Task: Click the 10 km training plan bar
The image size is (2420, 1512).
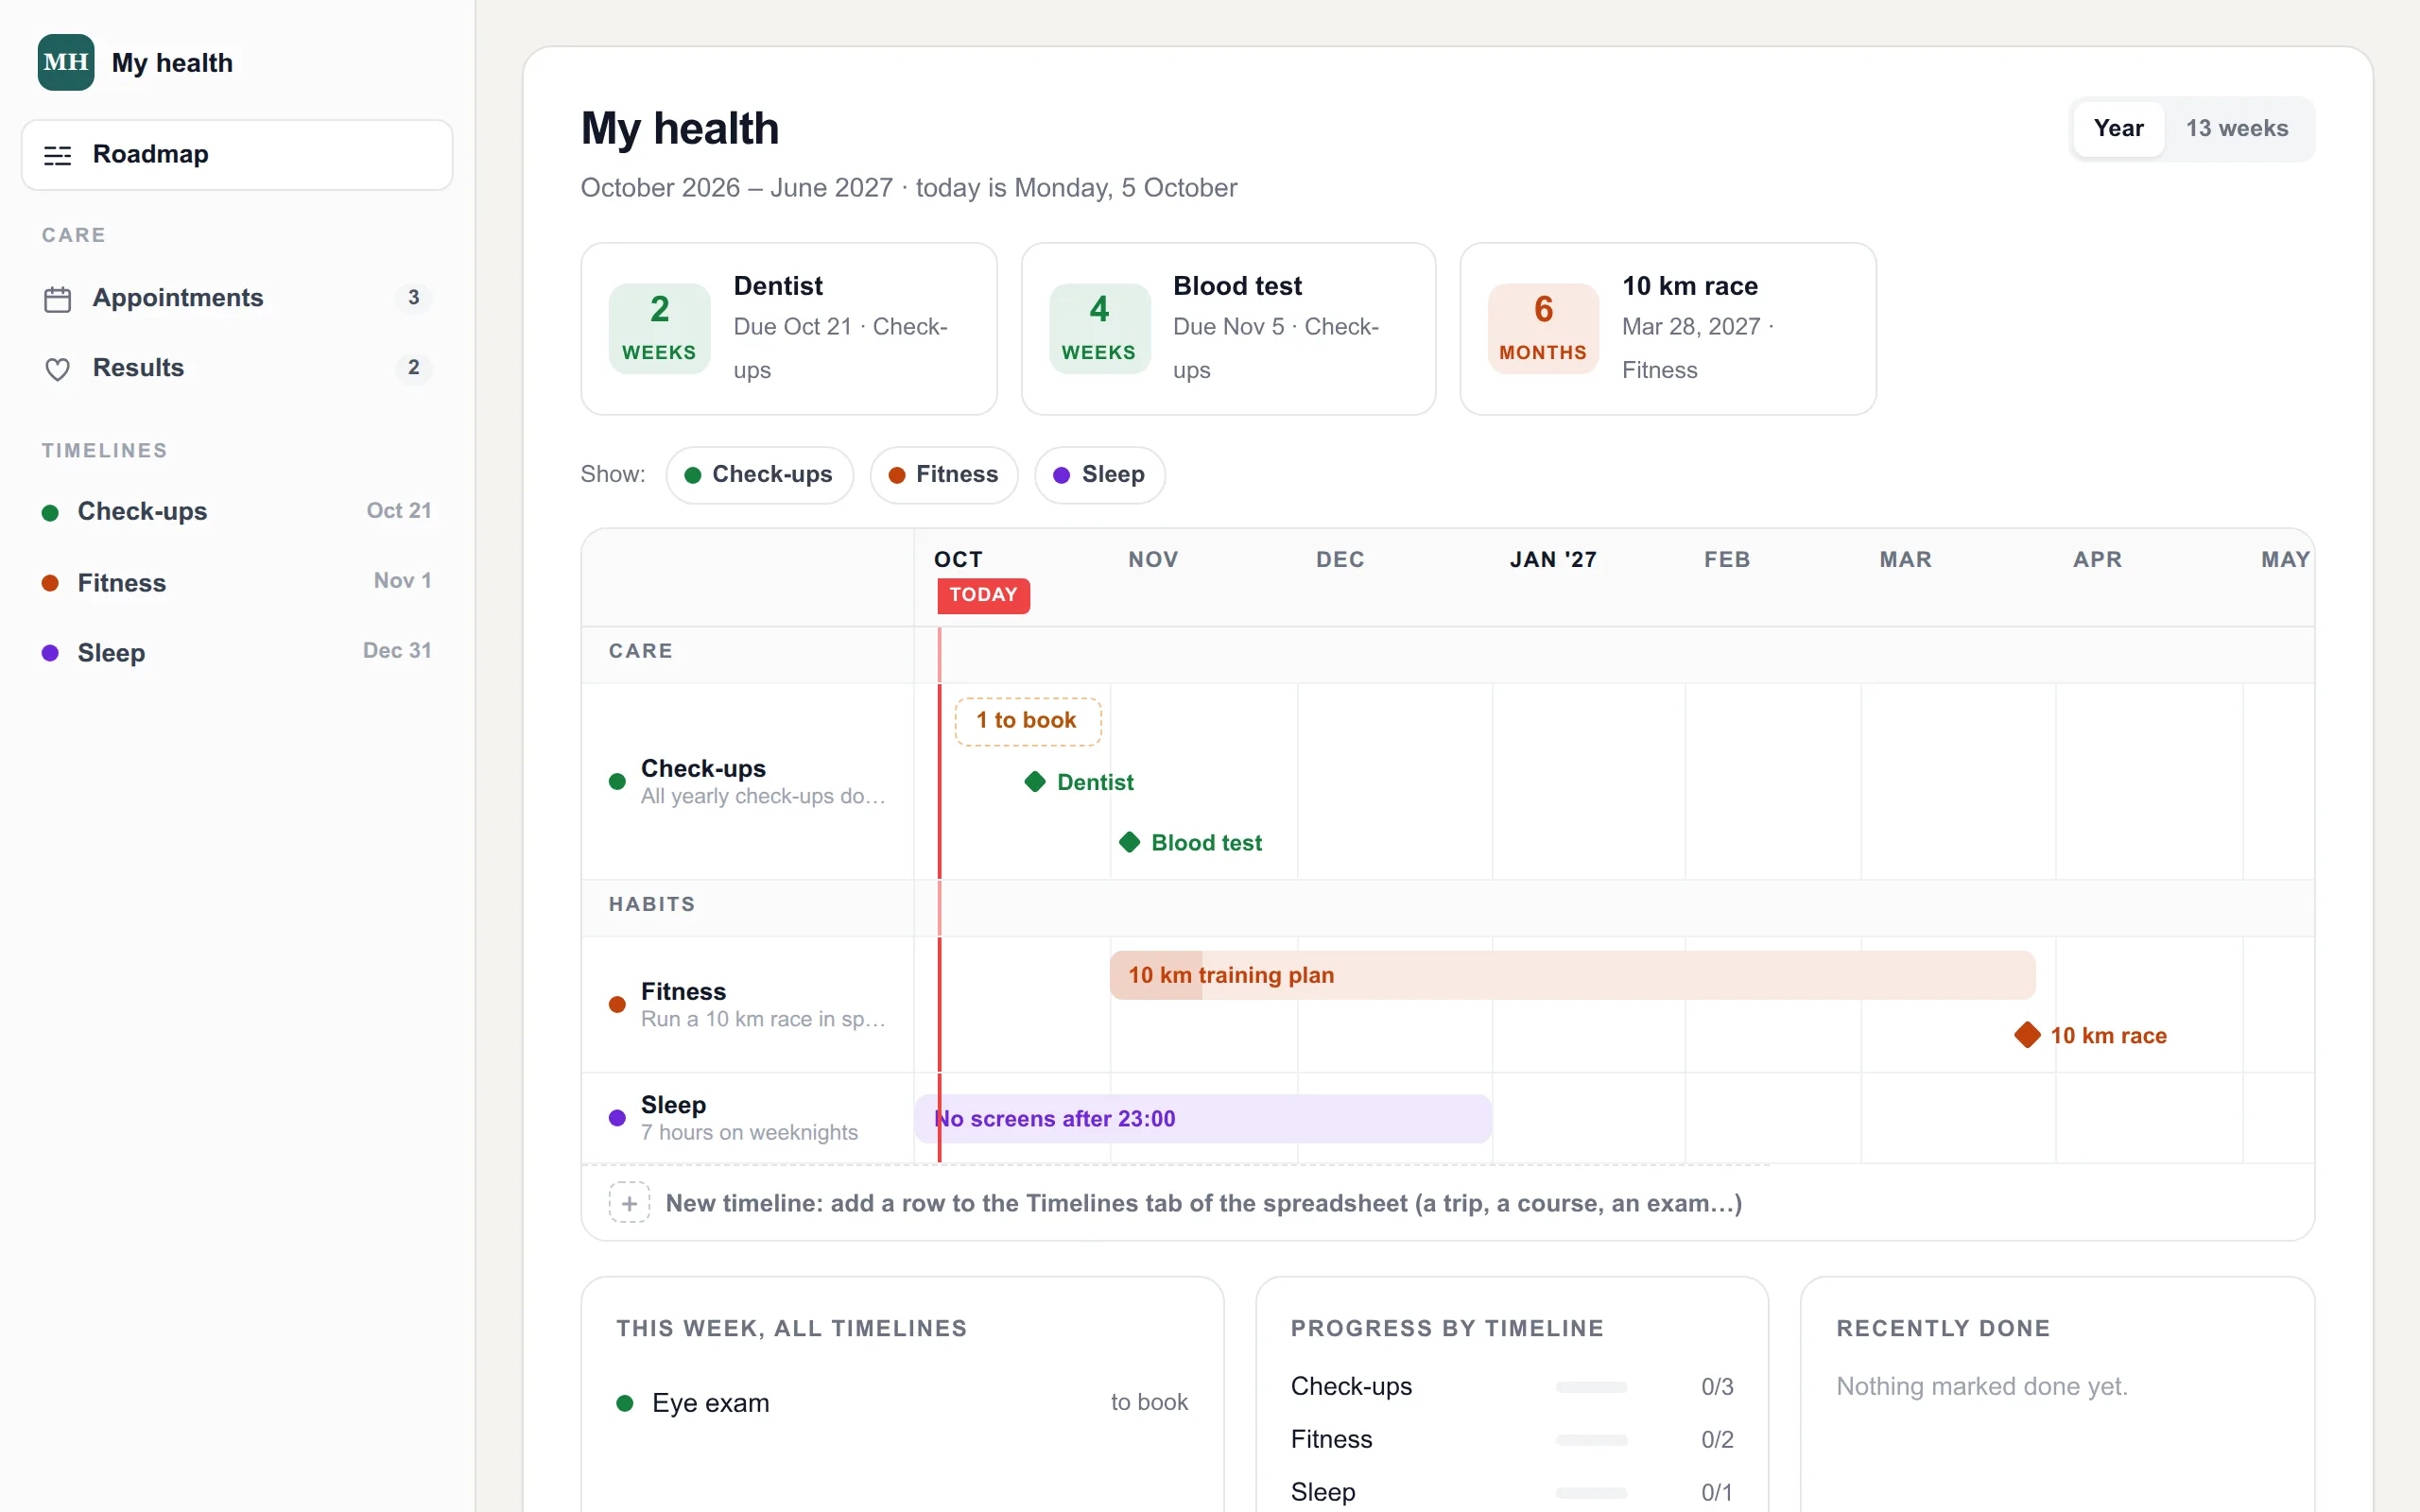Action: (1572, 975)
